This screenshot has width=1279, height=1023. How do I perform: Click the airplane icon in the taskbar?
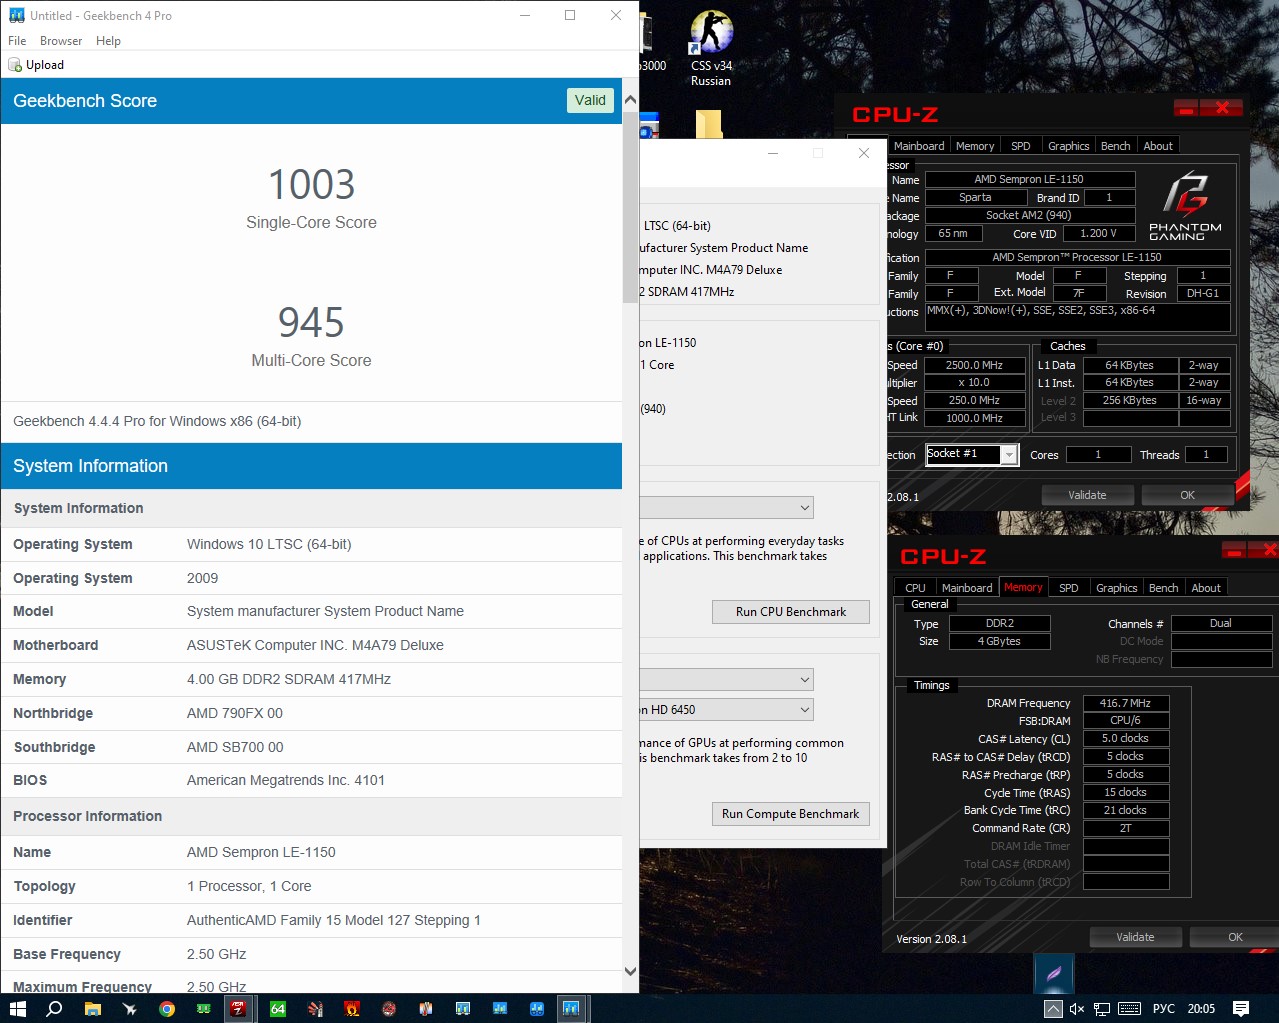coord(129,1008)
